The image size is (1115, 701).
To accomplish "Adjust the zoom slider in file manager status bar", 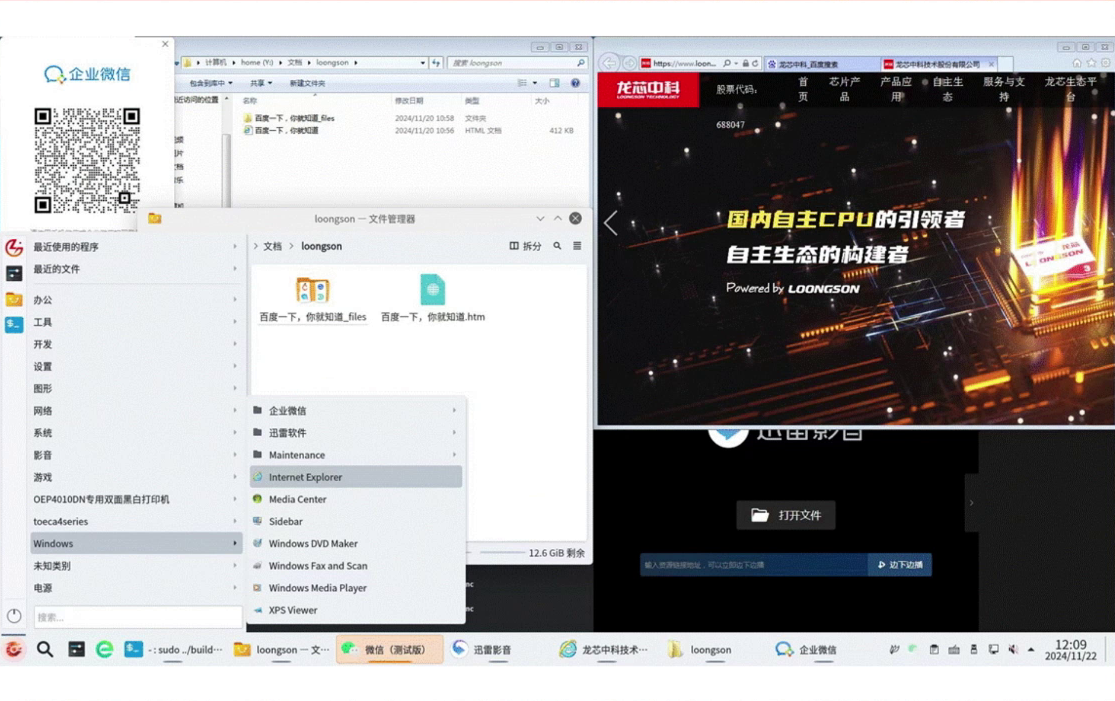I will click(x=502, y=552).
